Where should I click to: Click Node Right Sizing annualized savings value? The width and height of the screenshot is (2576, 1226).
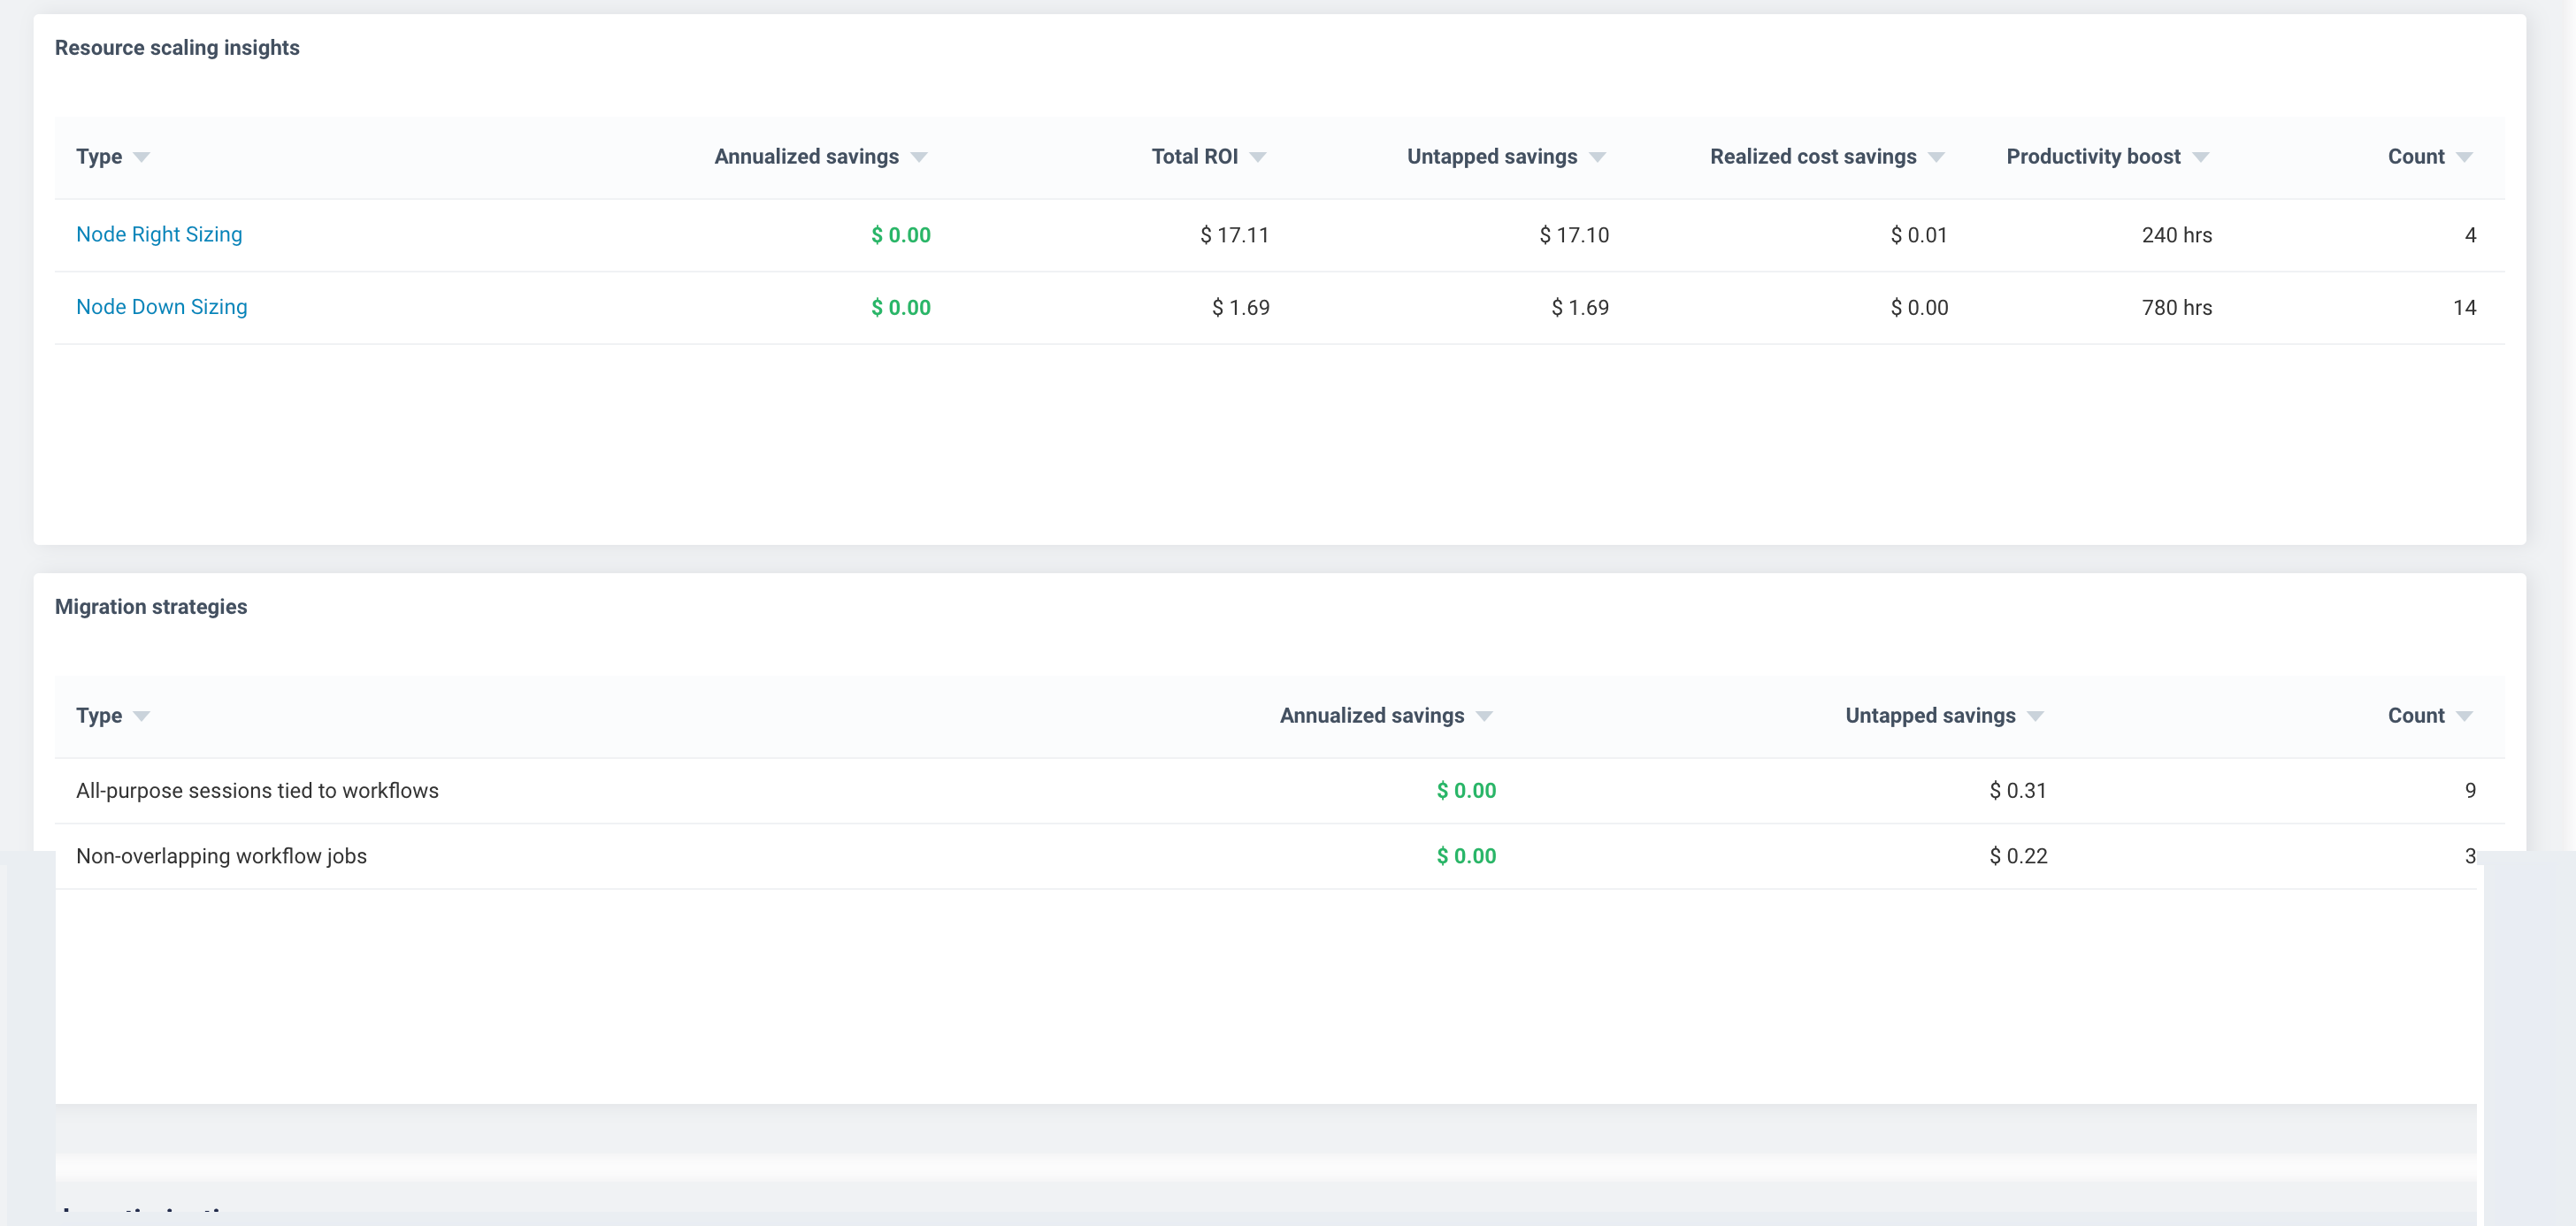tap(900, 235)
